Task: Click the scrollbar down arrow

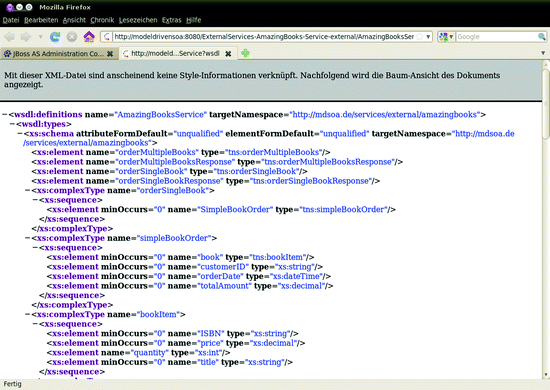Action: pyautogui.click(x=546, y=375)
